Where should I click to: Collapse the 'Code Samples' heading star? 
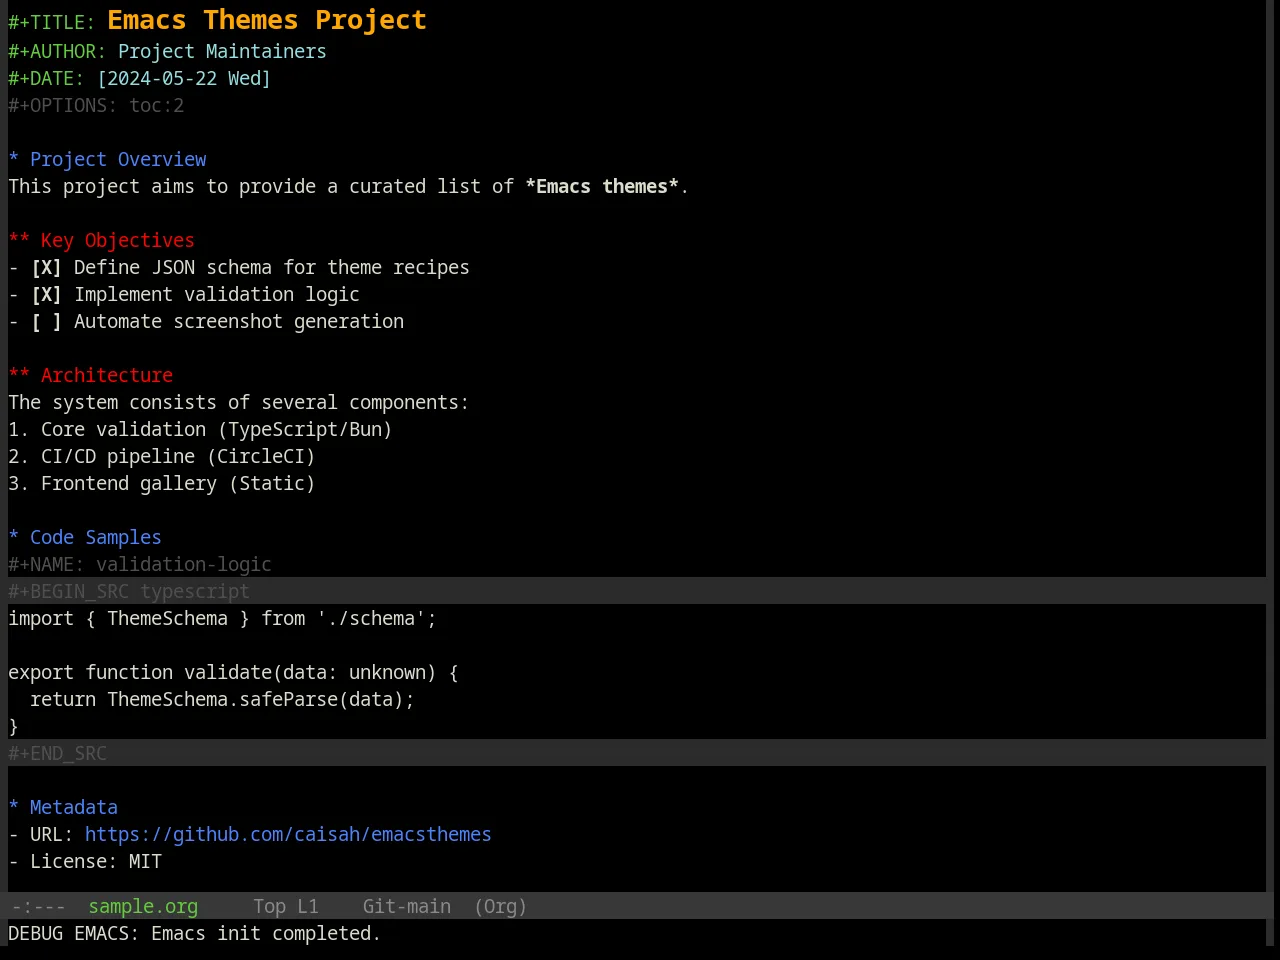click(14, 538)
